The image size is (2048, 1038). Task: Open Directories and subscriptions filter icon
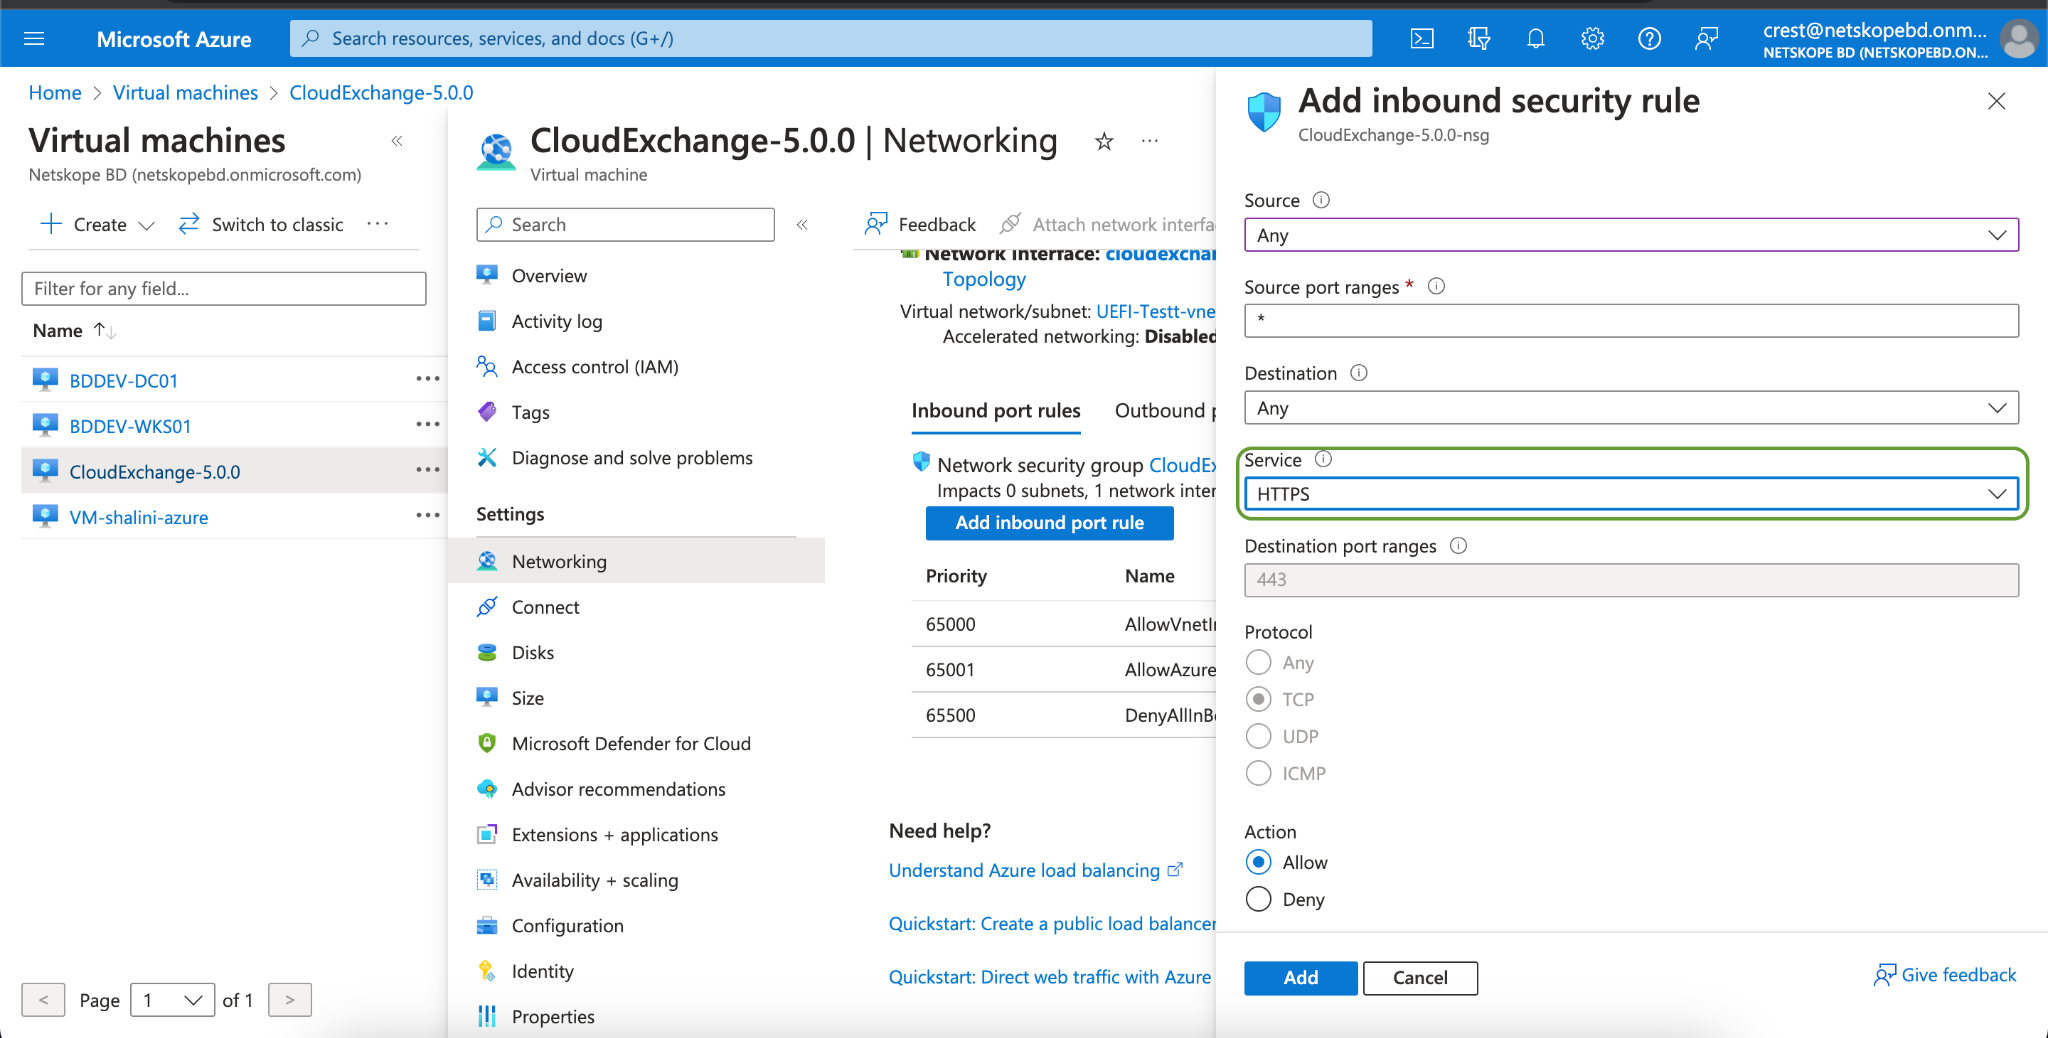pyautogui.click(x=1479, y=39)
